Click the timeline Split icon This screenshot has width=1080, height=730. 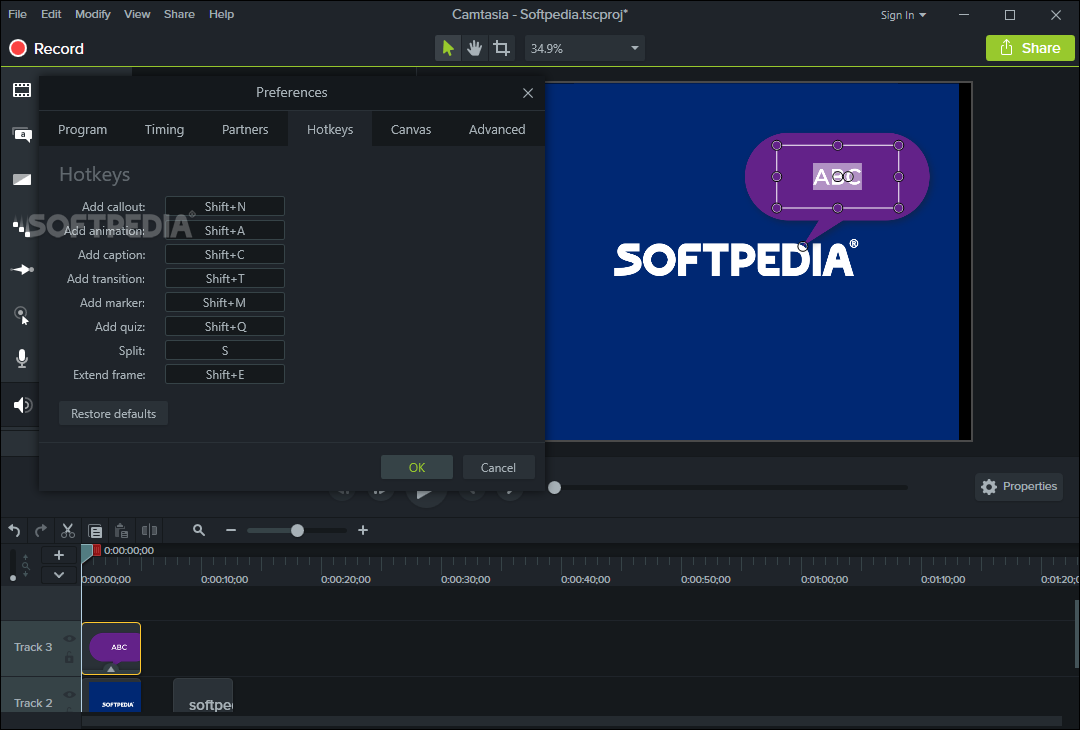click(149, 530)
